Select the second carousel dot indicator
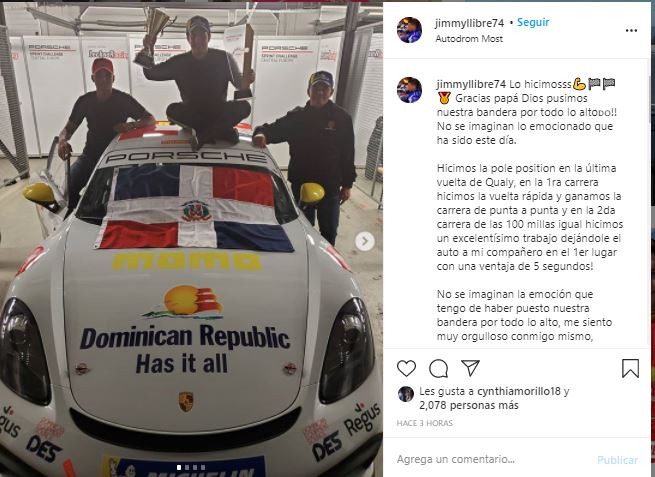Screen dimensions: 655x477 tap(187, 467)
